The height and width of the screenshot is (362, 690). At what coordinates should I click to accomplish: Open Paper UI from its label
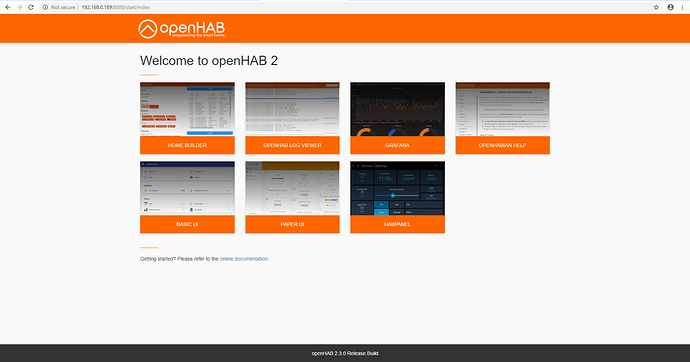pyautogui.click(x=292, y=224)
